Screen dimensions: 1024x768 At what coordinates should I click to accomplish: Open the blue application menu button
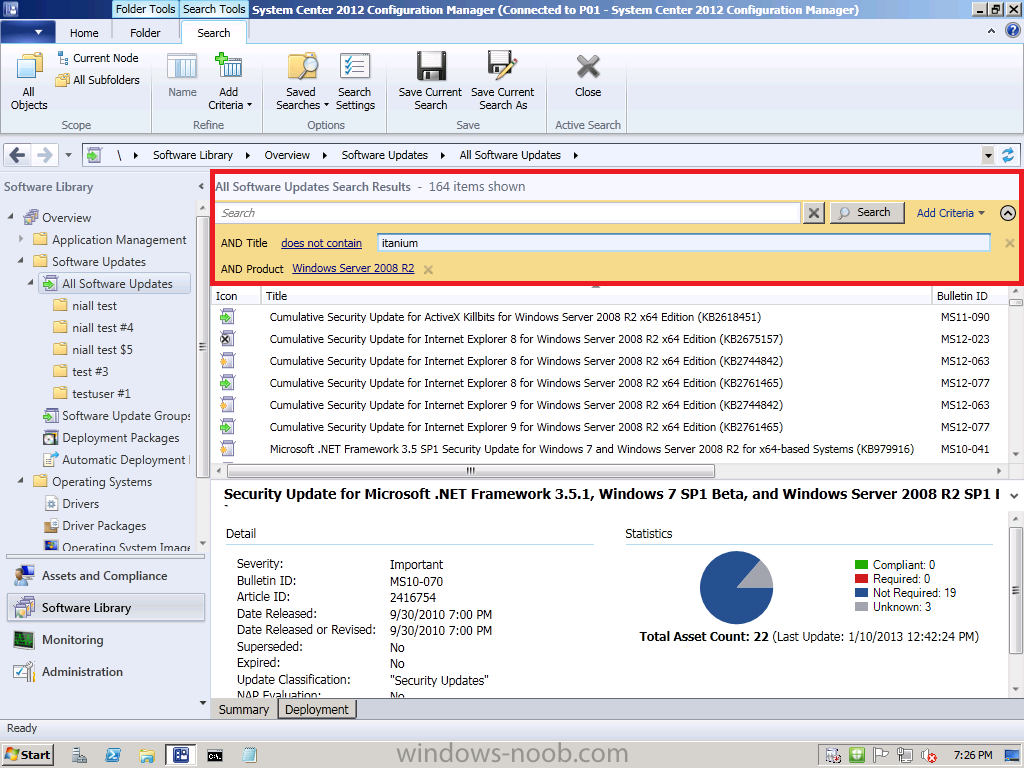point(29,31)
